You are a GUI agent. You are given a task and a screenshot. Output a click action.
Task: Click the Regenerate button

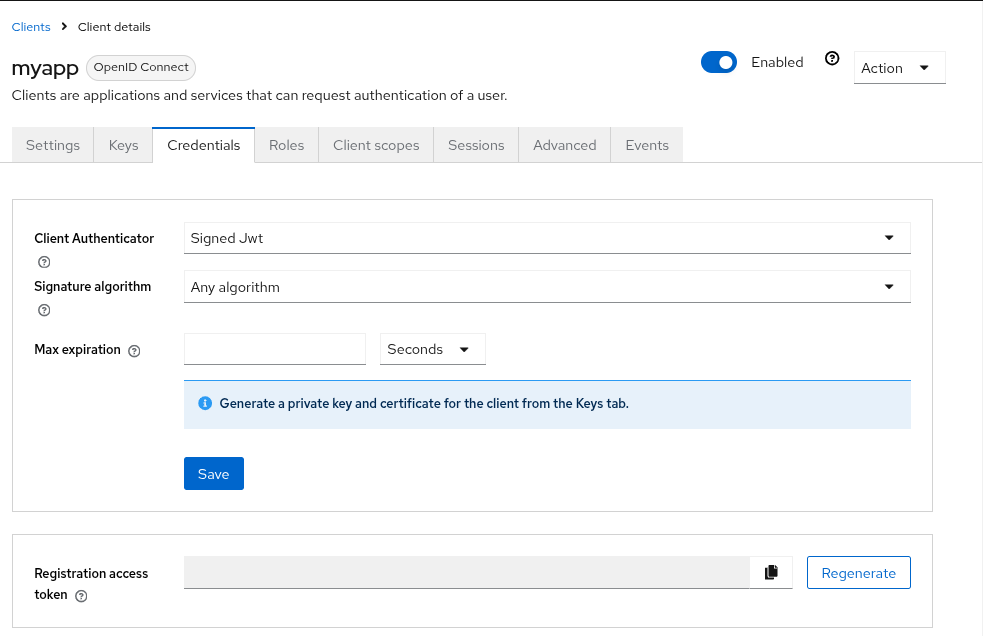(x=858, y=573)
